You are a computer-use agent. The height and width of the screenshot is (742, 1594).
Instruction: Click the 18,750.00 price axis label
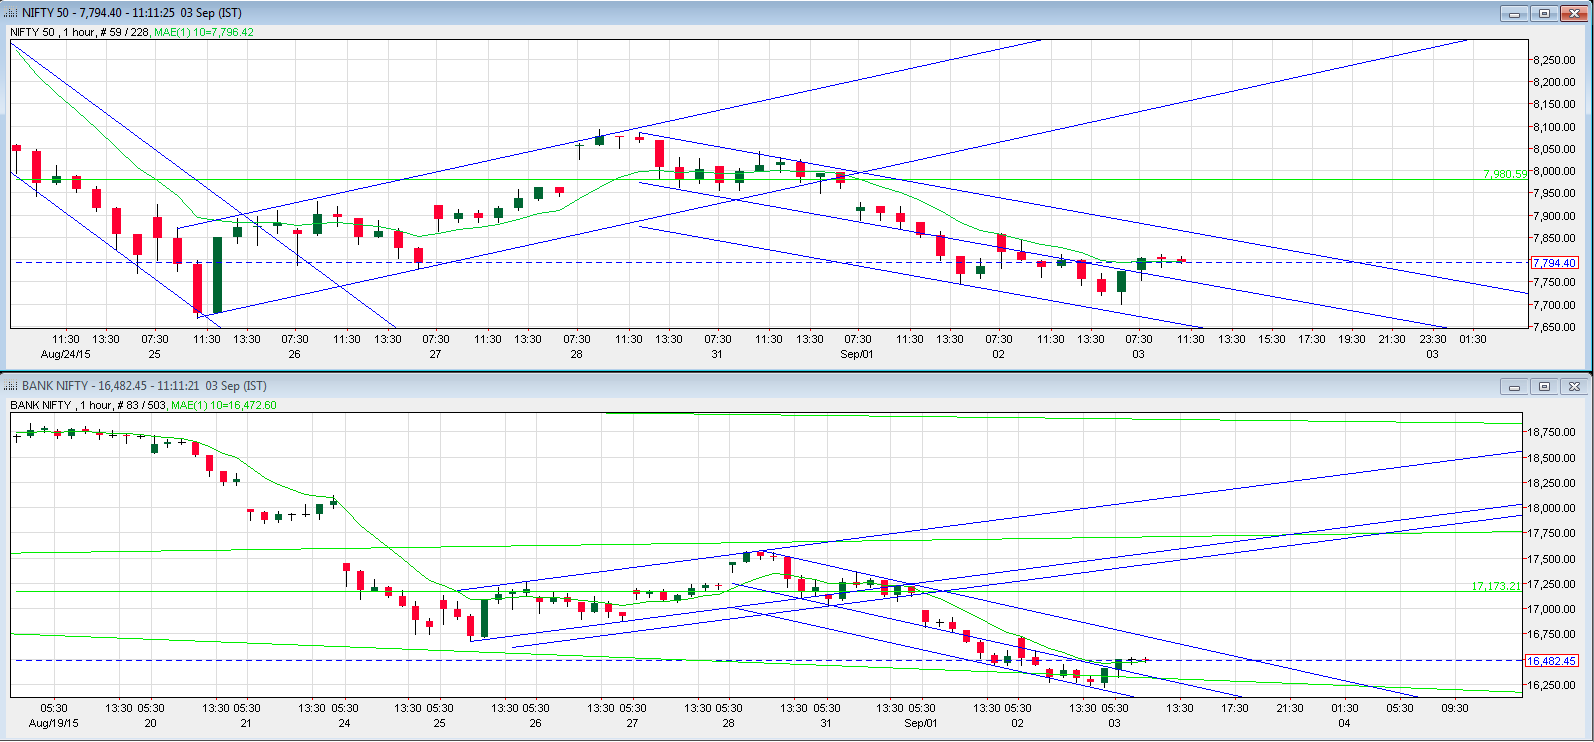[x=1550, y=432]
